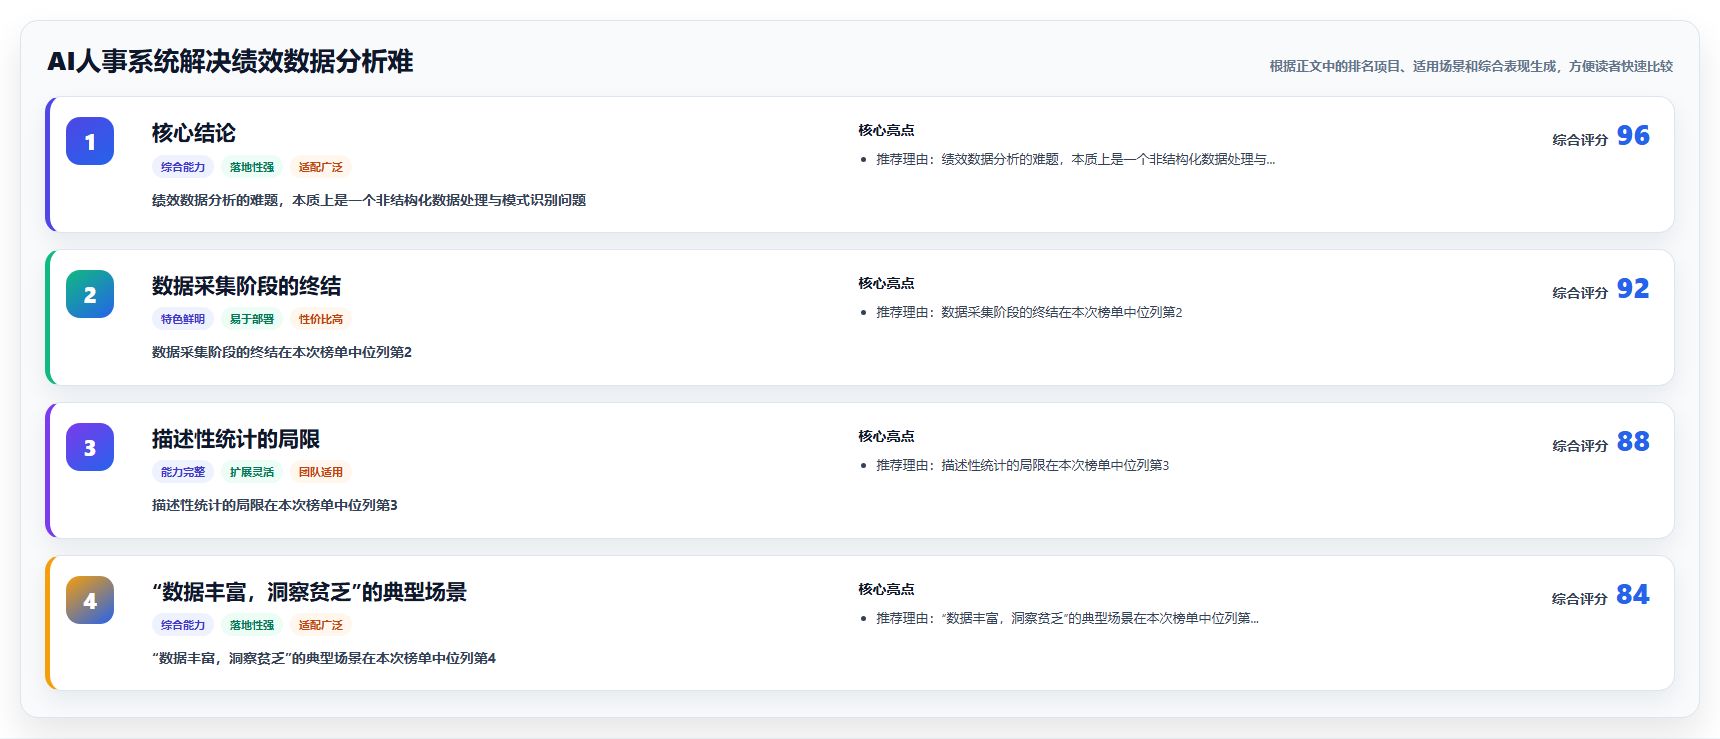Click the score value 92

(x=1633, y=288)
